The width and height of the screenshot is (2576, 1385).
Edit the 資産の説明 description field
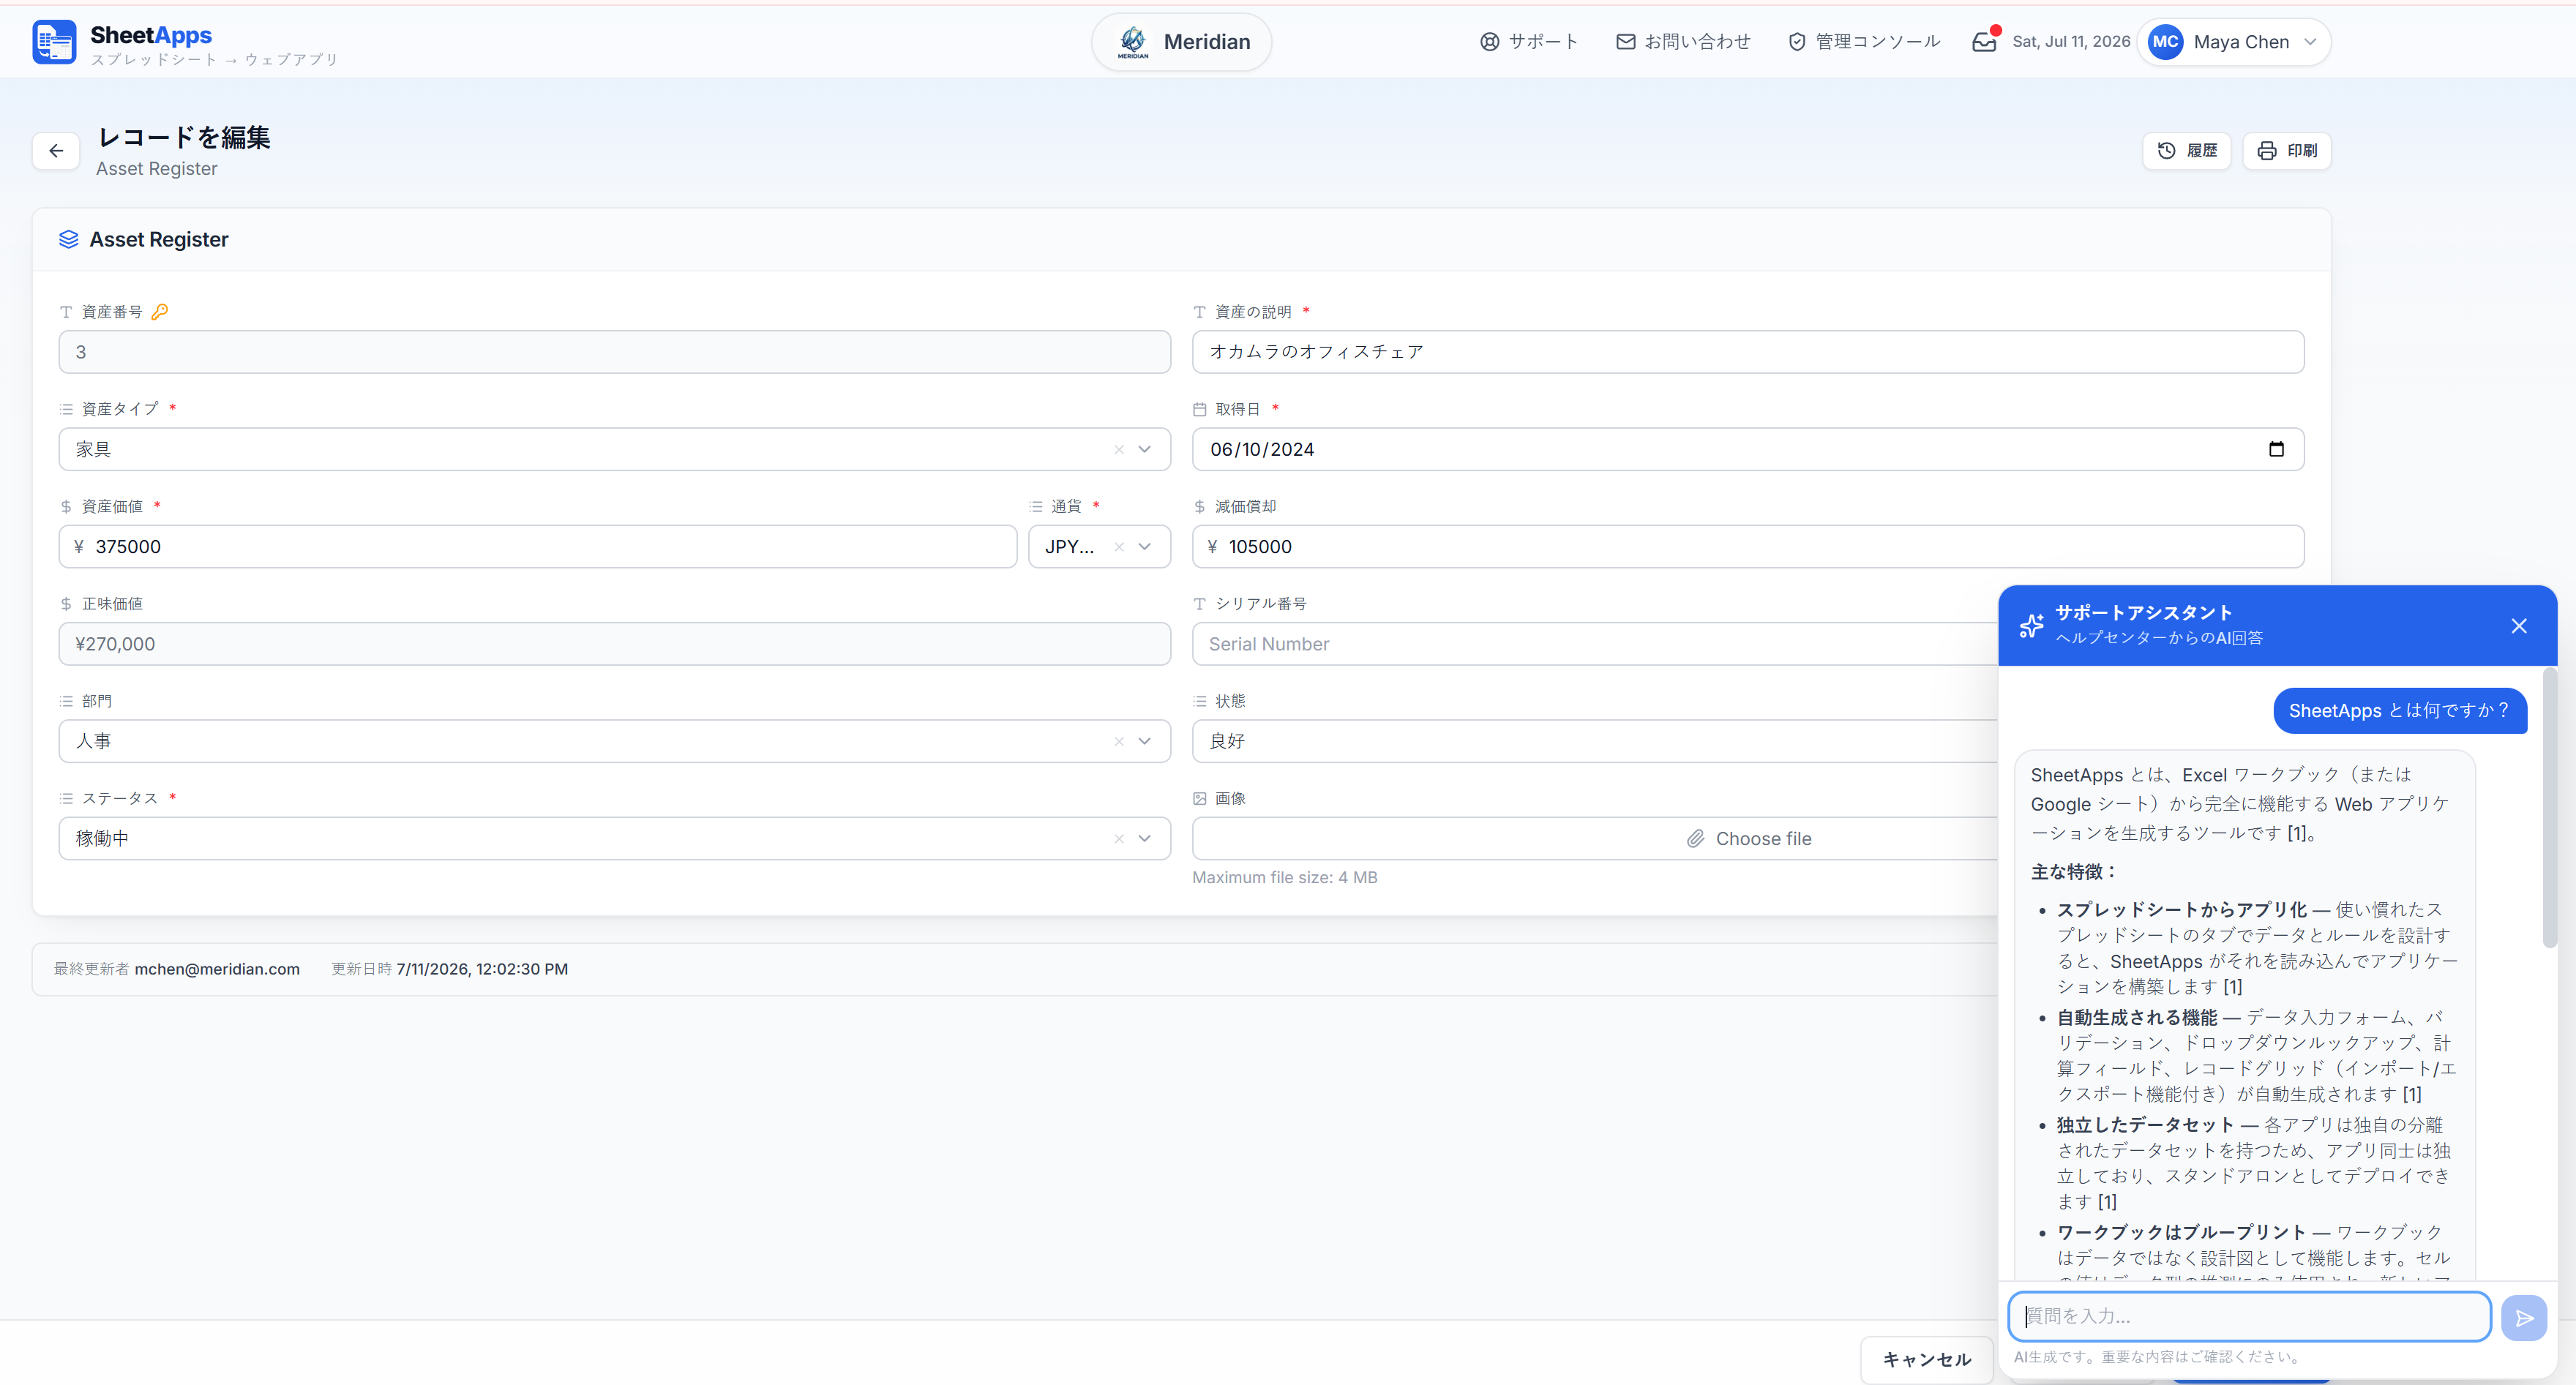click(1748, 352)
